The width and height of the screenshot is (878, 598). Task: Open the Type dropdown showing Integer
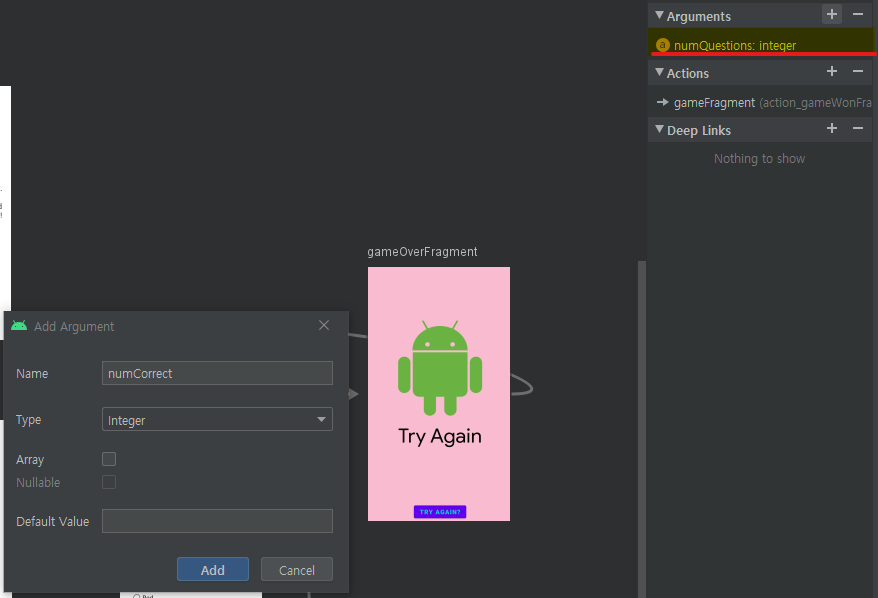(217, 419)
